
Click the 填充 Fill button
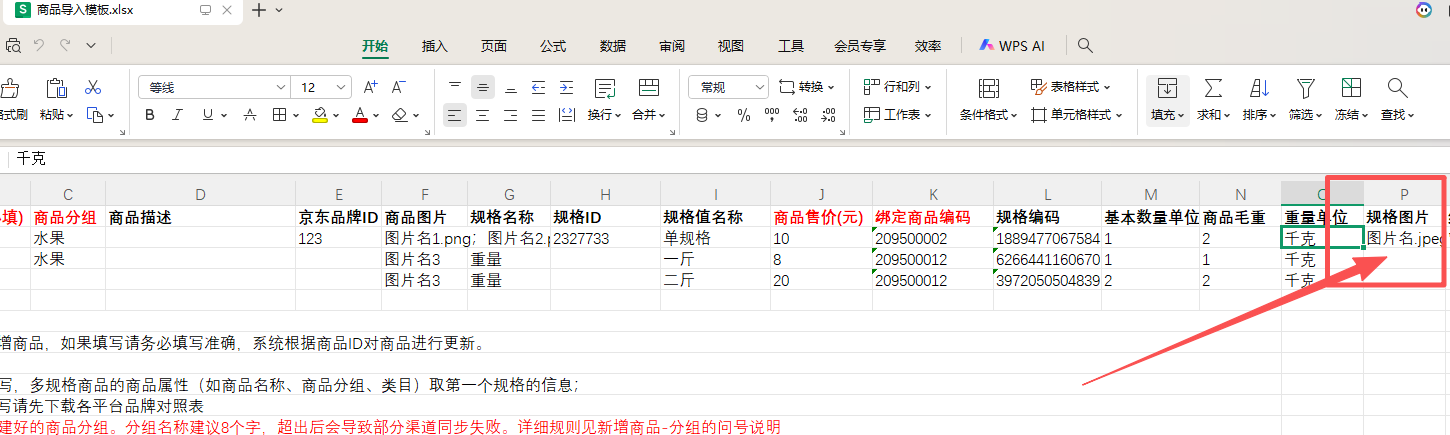[x=1167, y=99]
